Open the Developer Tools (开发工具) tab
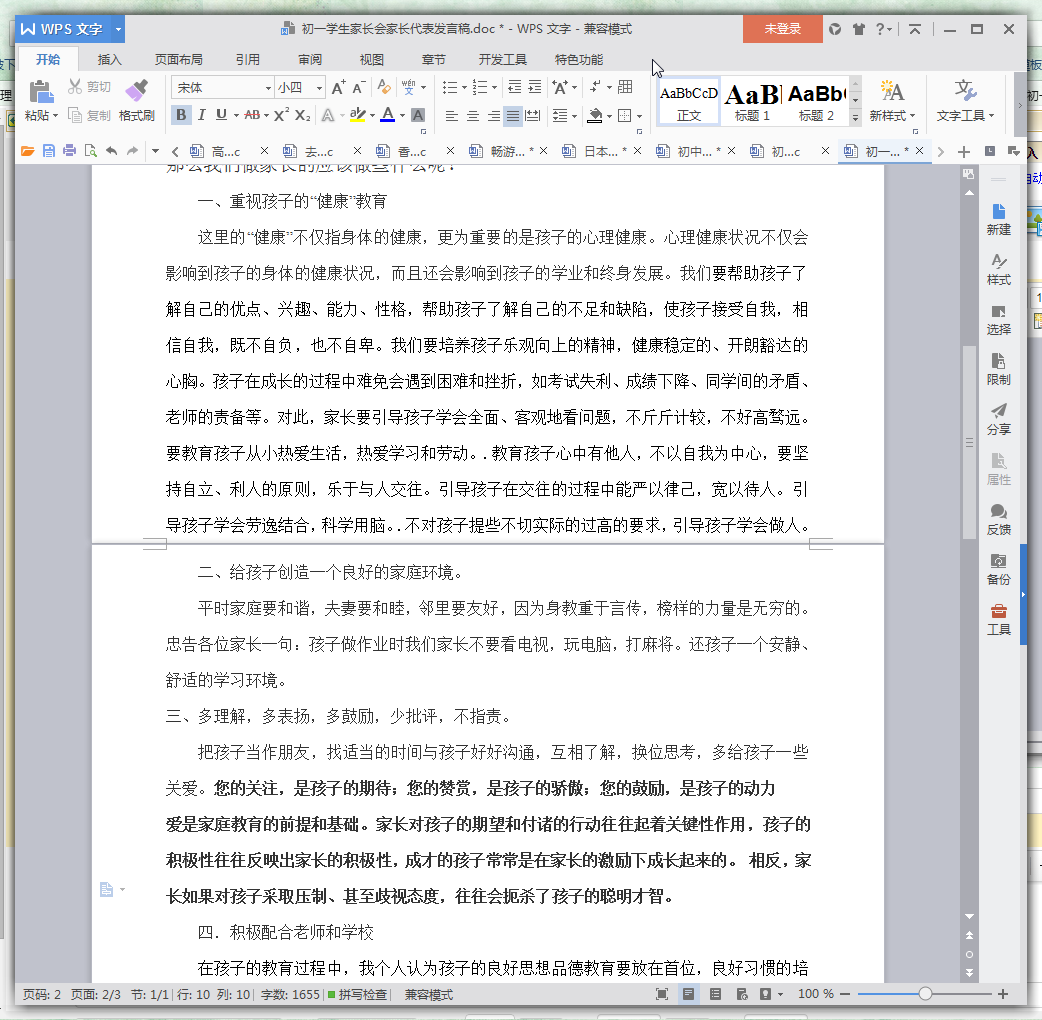Viewport: 1042px width, 1020px height. [502, 59]
